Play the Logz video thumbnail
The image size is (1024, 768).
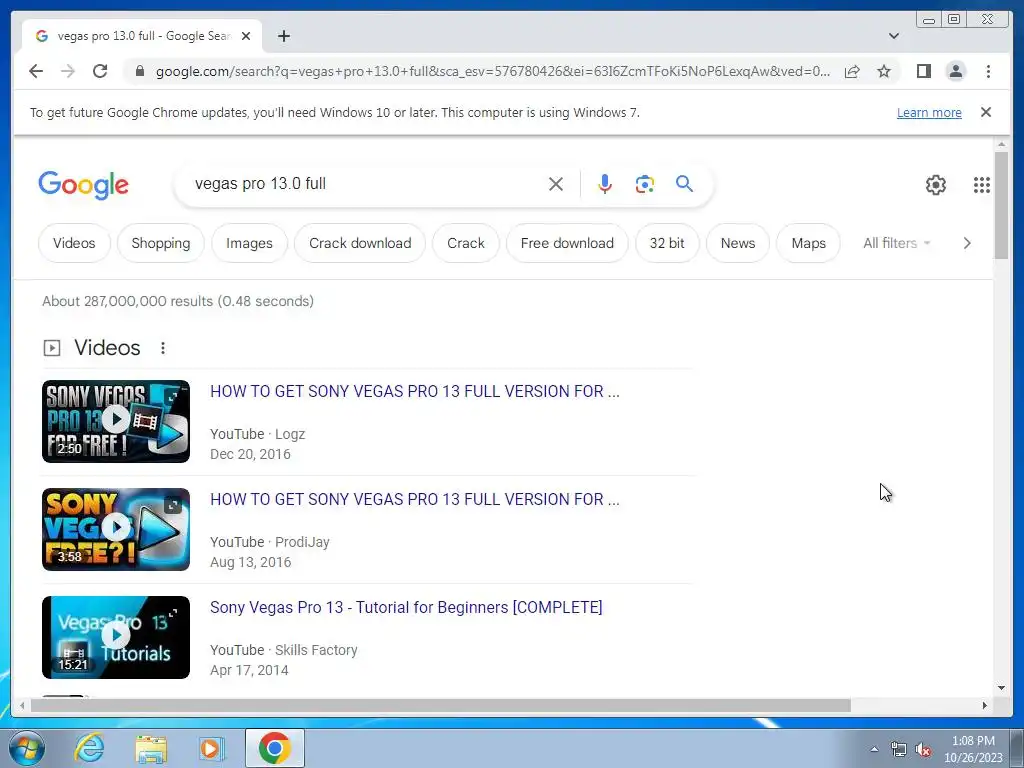click(116, 421)
